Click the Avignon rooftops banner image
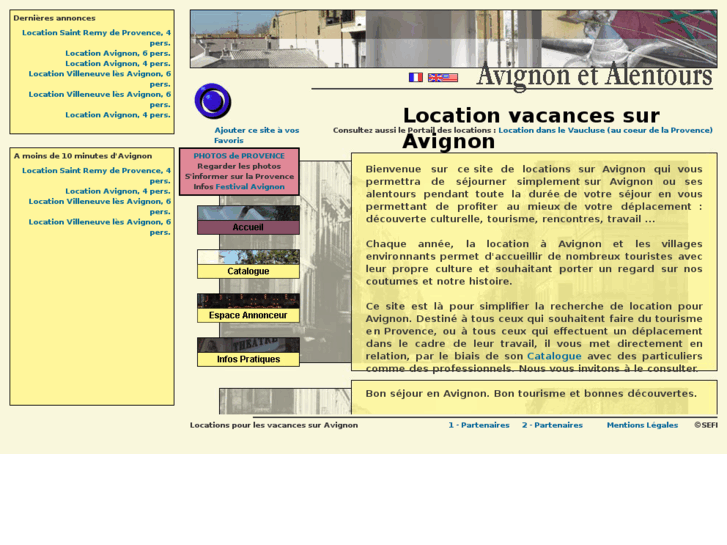 pos(453,39)
